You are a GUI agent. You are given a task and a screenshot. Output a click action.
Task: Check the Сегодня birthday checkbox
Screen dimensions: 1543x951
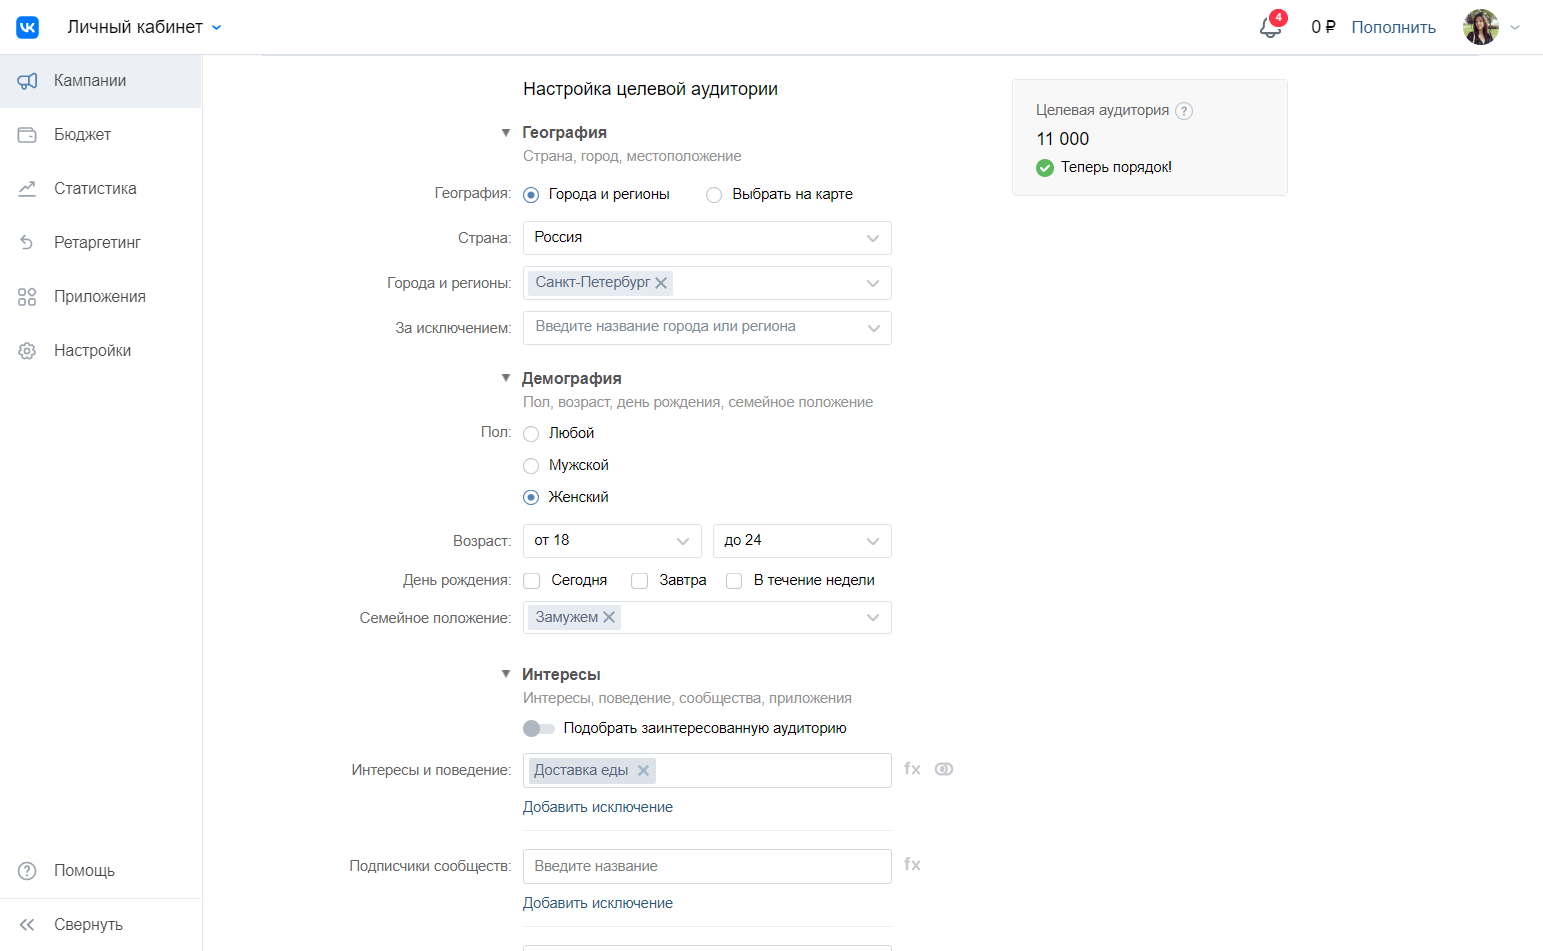point(532,581)
